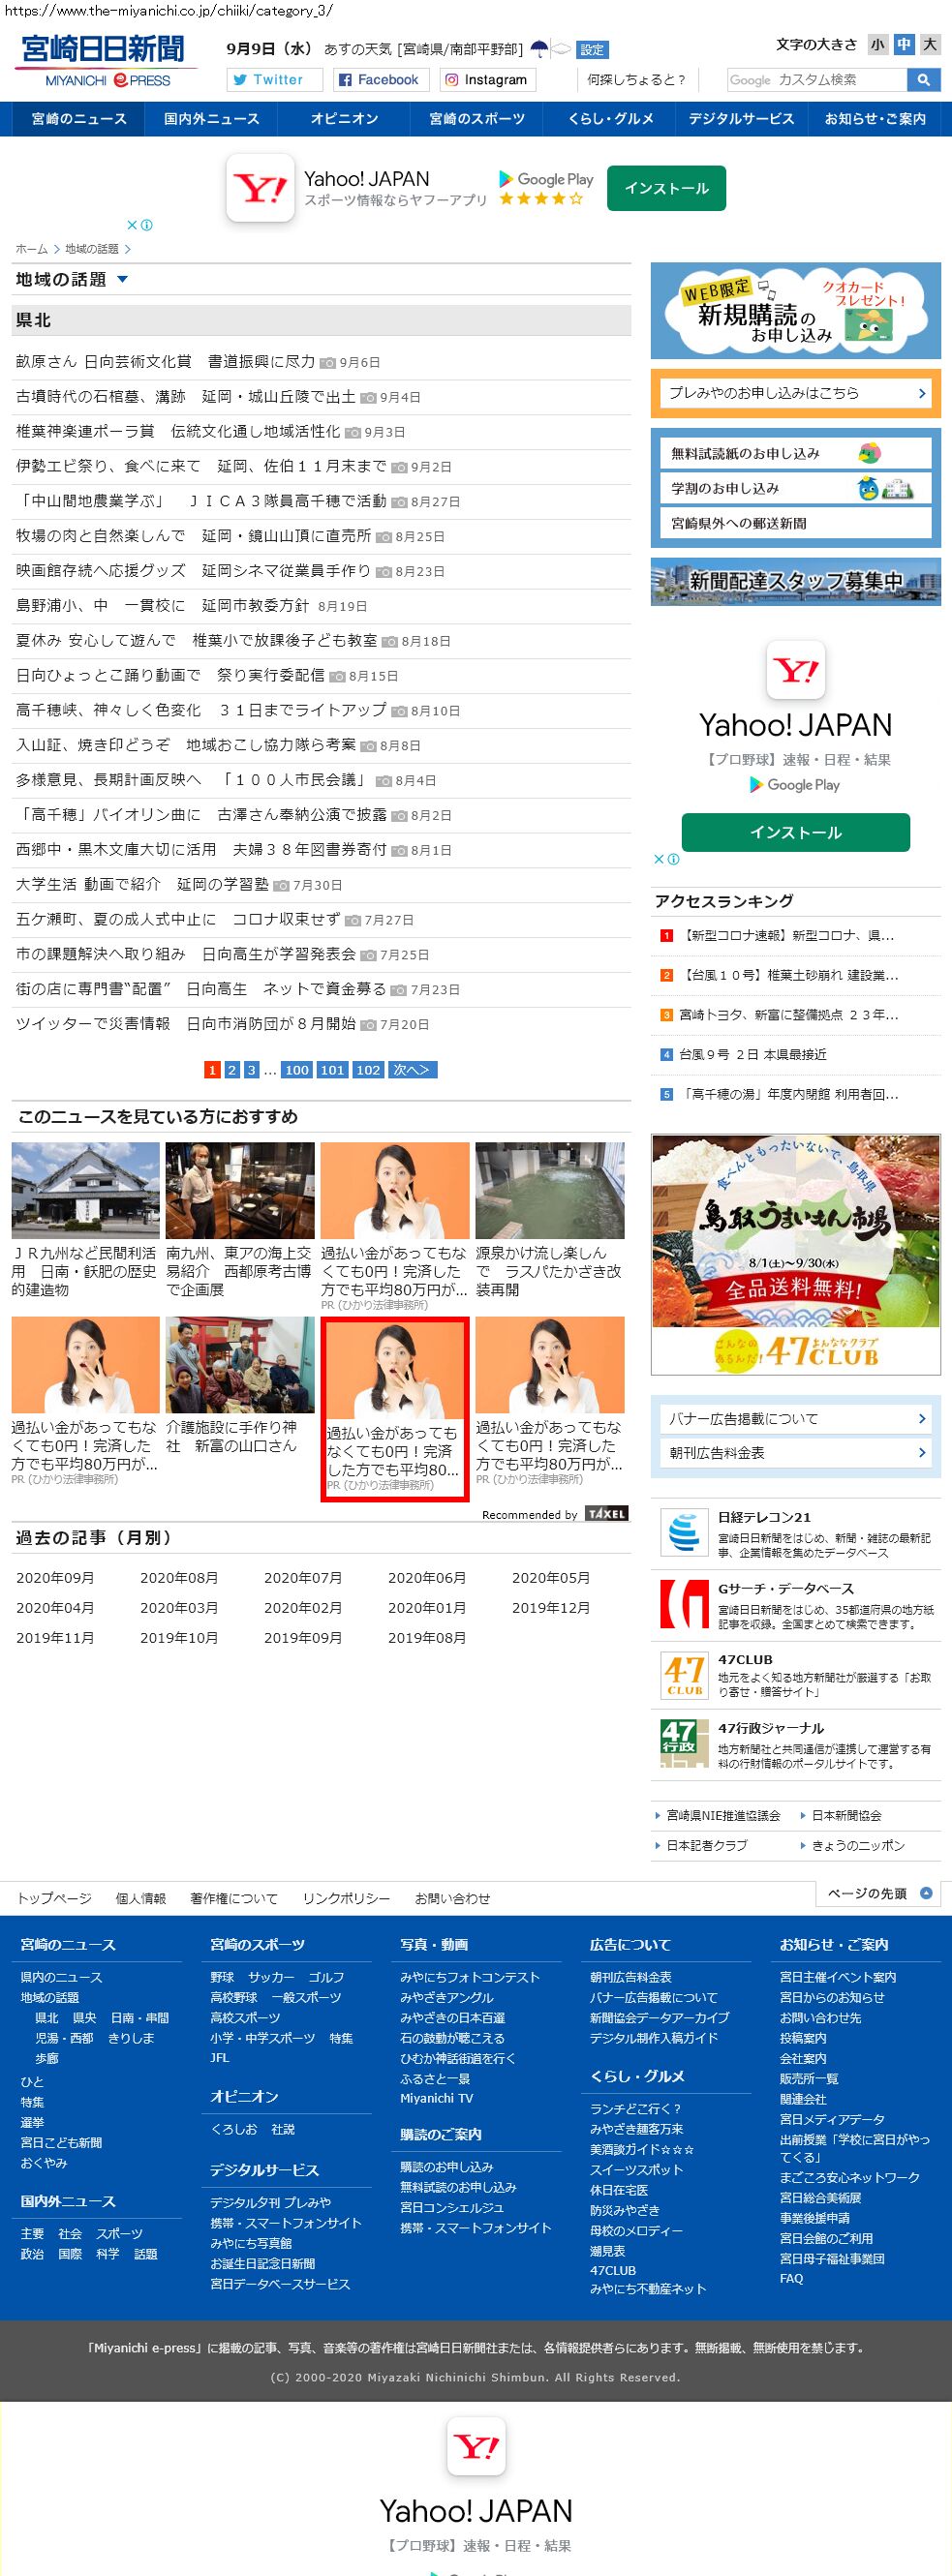Go to pagination page 102
Viewport: 952px width, 2576px height.
coord(368,1070)
